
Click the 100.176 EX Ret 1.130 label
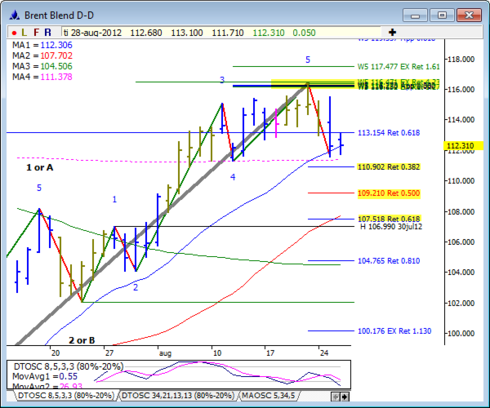(394, 331)
